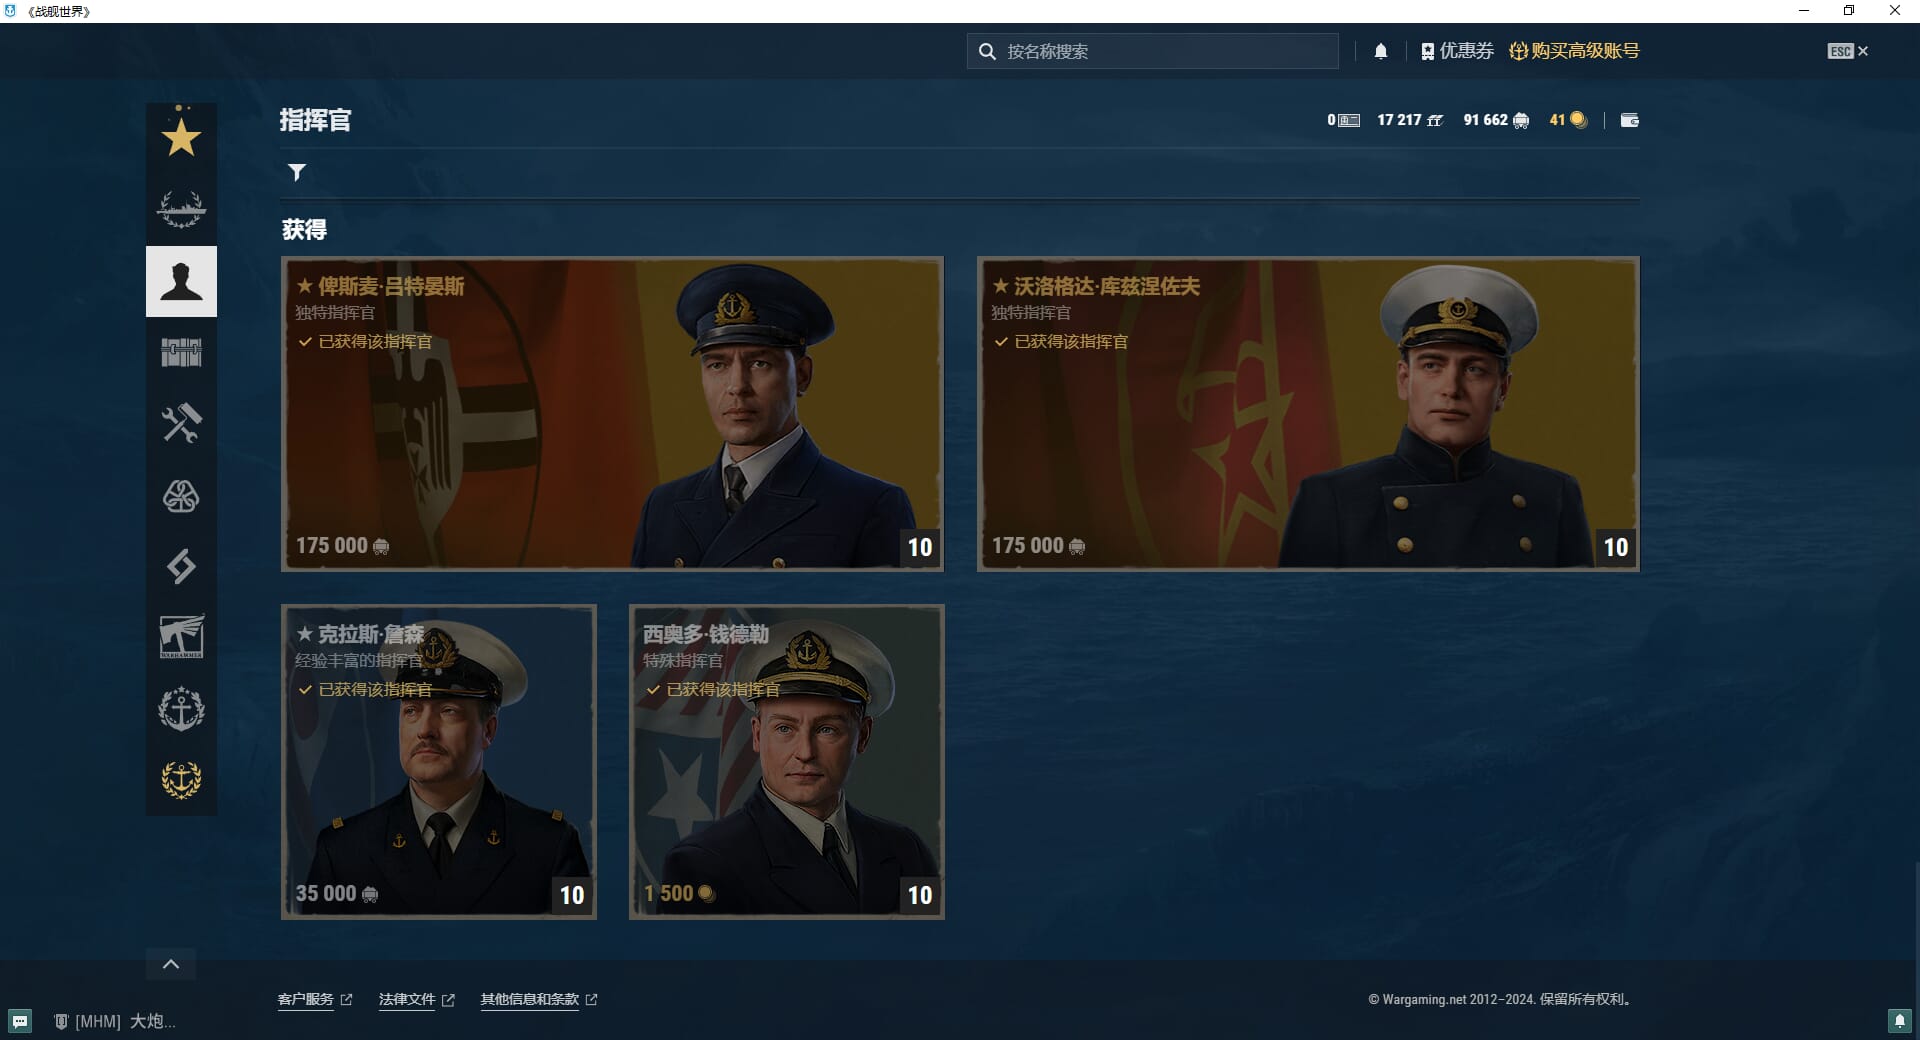Select the 西奥多·钱德勒 commander card

click(786, 762)
